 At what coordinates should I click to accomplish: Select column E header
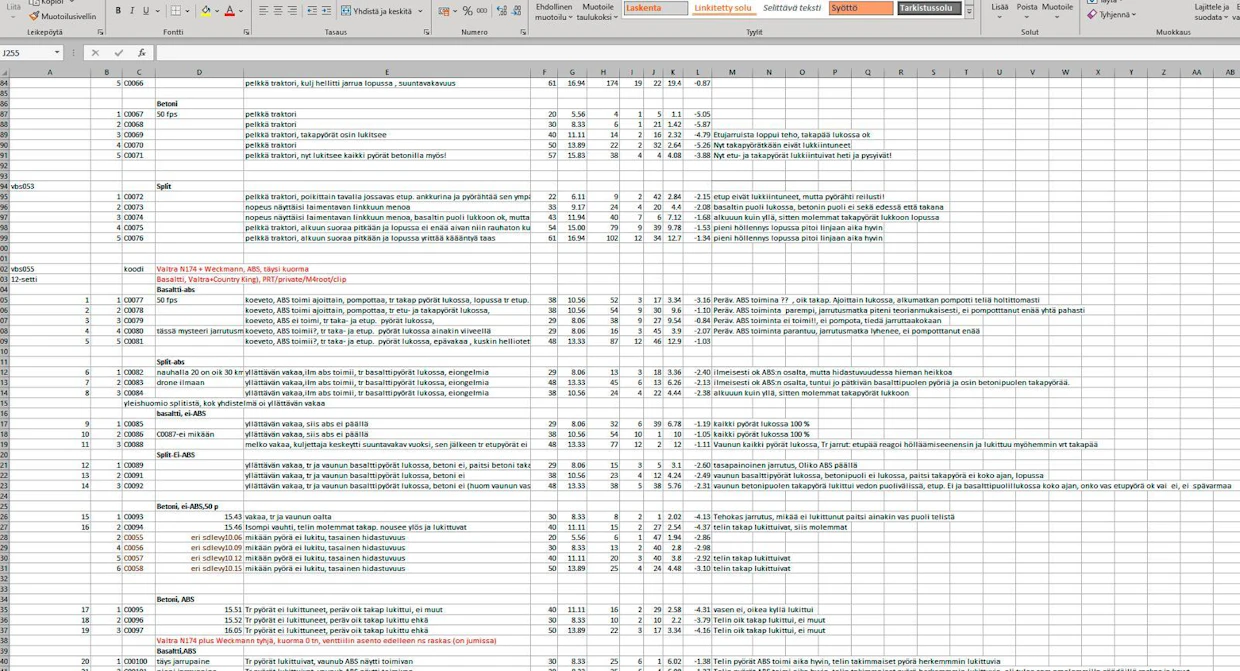[387, 72]
